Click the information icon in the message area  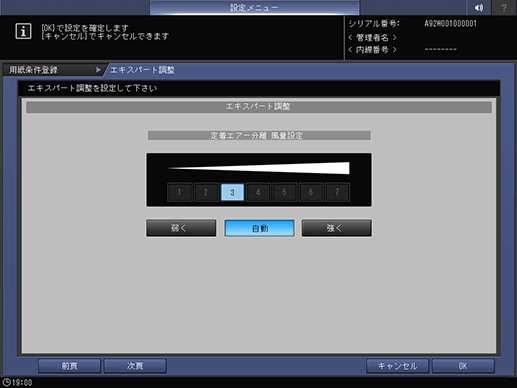click(23, 31)
